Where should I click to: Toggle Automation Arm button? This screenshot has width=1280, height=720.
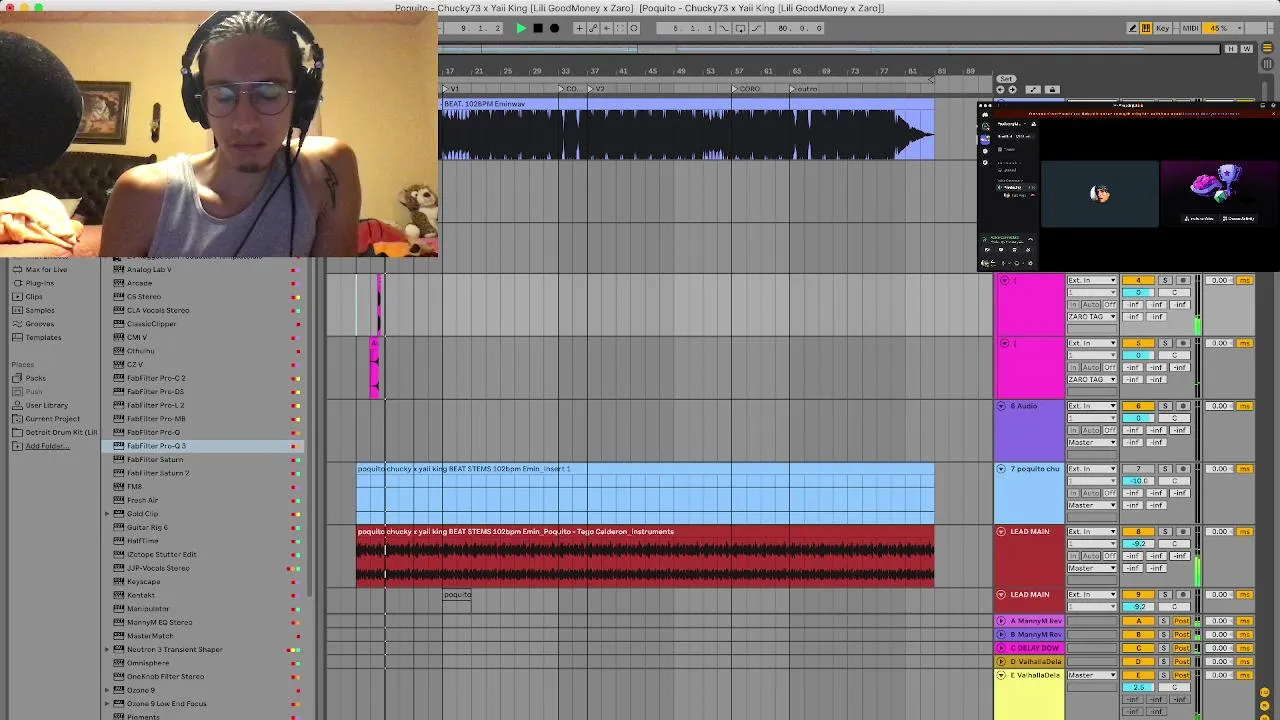(x=592, y=28)
